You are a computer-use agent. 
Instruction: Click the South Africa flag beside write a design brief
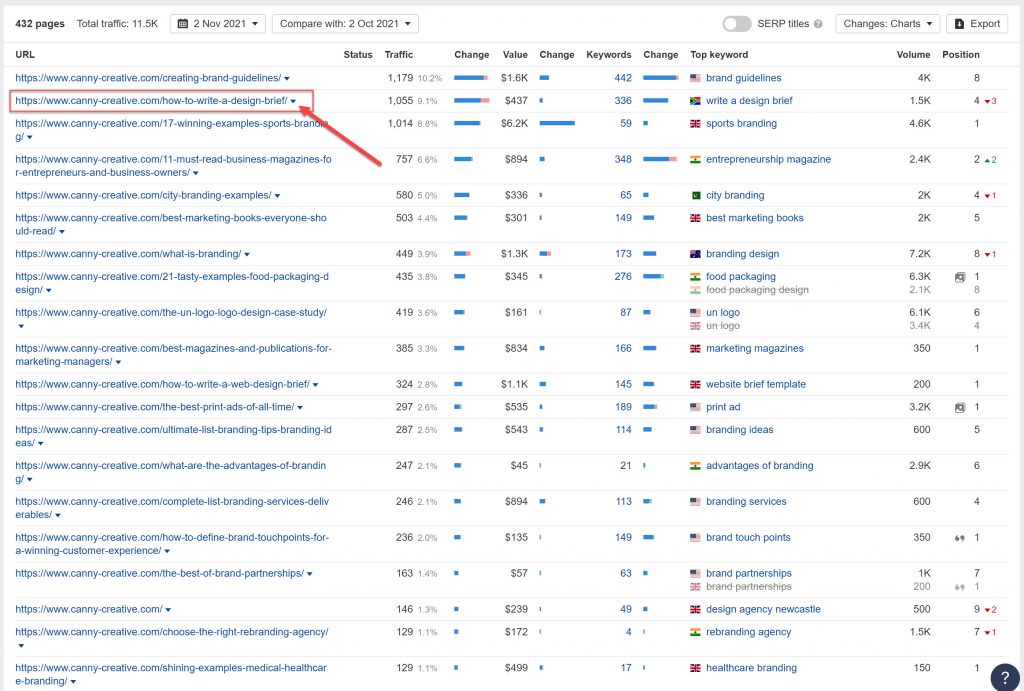click(696, 101)
